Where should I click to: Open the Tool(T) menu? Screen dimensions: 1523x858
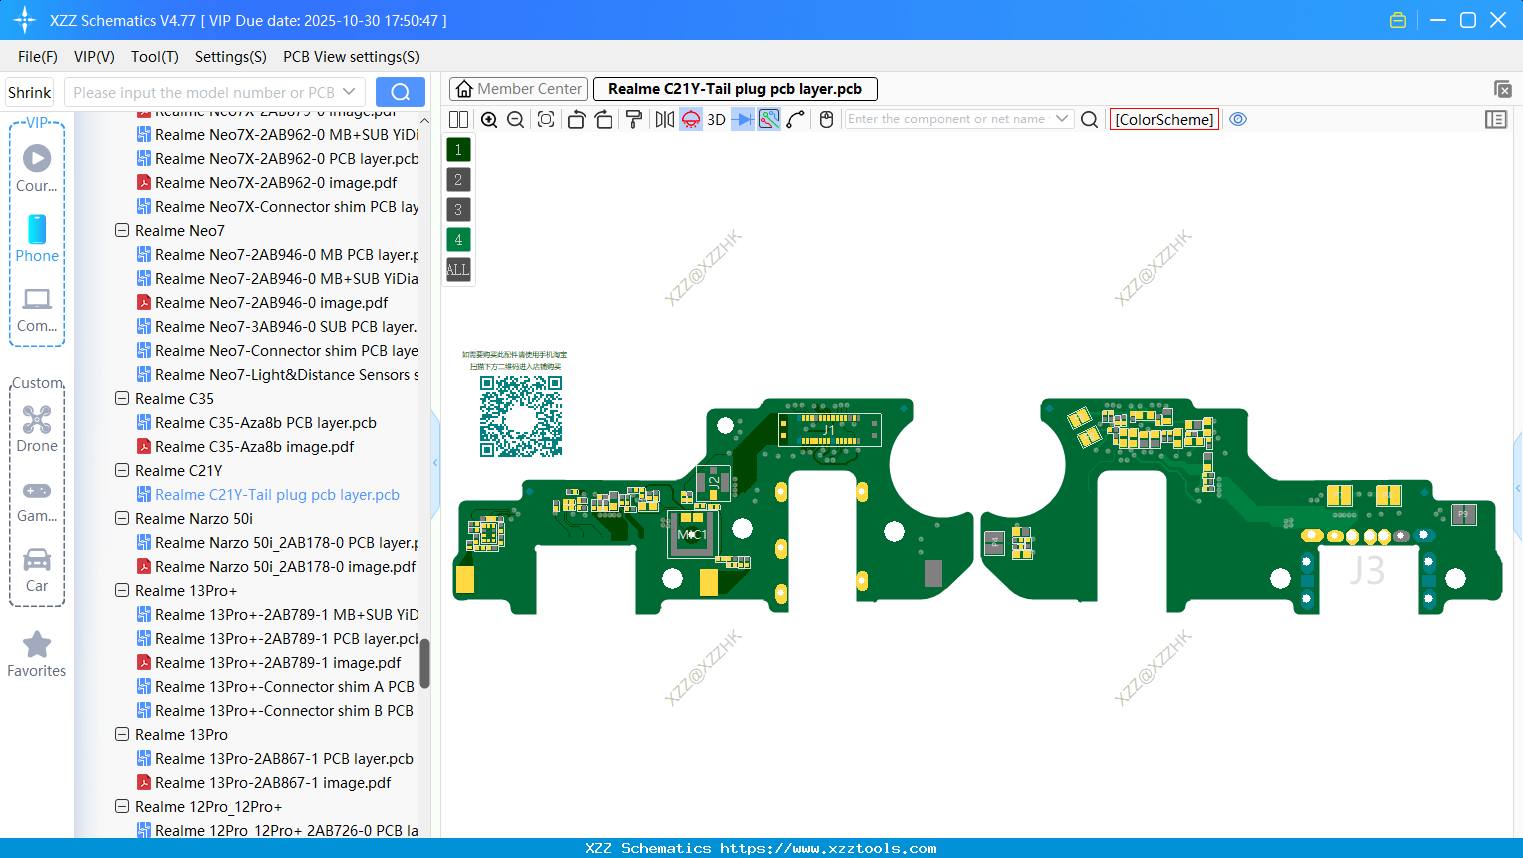(x=155, y=57)
